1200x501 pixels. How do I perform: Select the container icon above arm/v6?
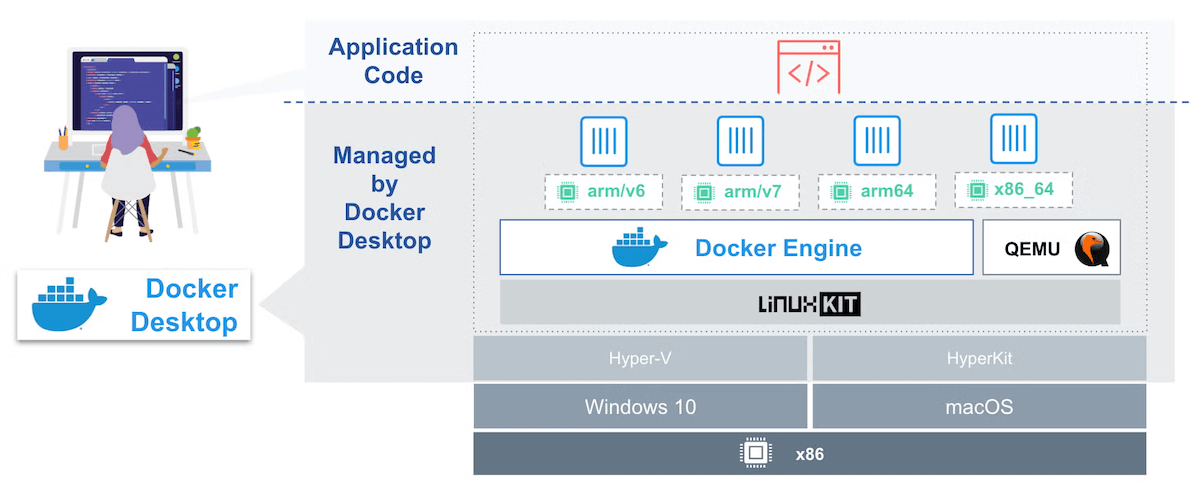point(604,141)
